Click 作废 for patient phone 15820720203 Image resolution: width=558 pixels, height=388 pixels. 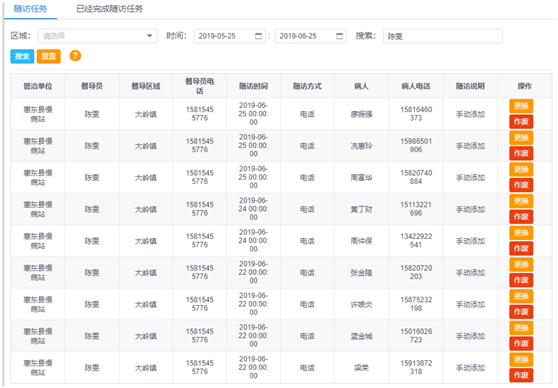pyautogui.click(x=521, y=280)
